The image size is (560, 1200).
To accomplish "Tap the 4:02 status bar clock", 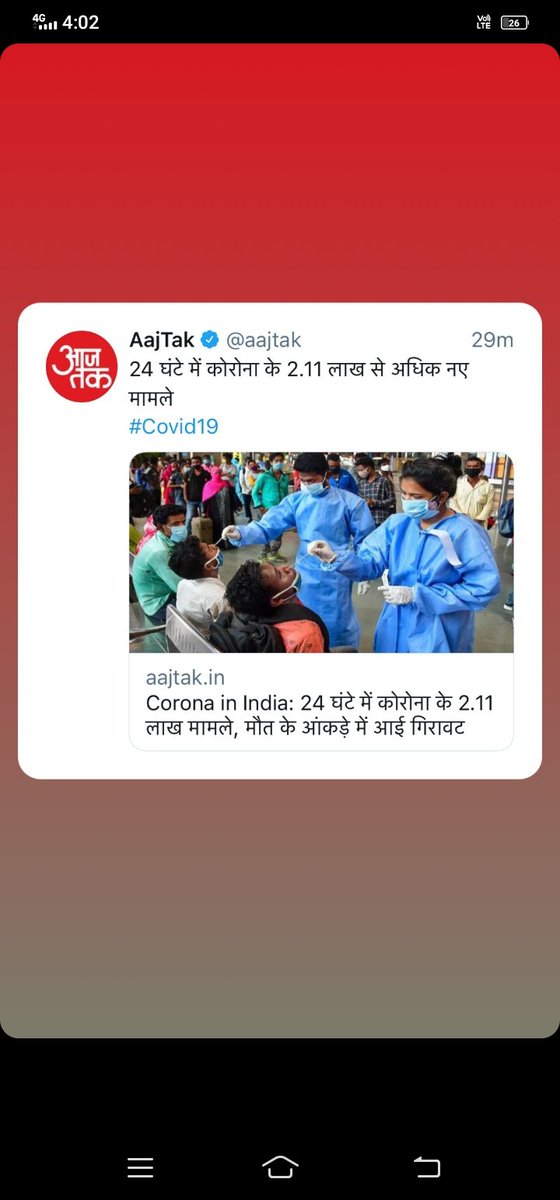I will (81, 22).
